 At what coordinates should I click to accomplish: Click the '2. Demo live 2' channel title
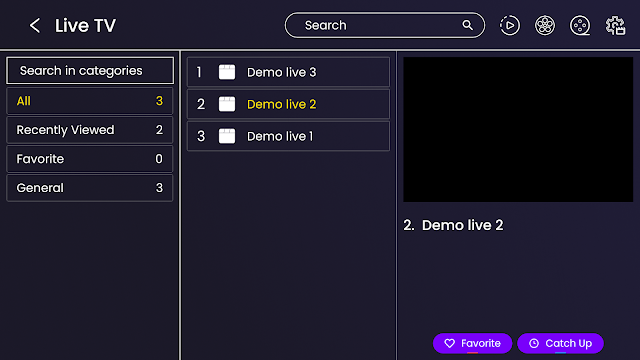point(453,225)
